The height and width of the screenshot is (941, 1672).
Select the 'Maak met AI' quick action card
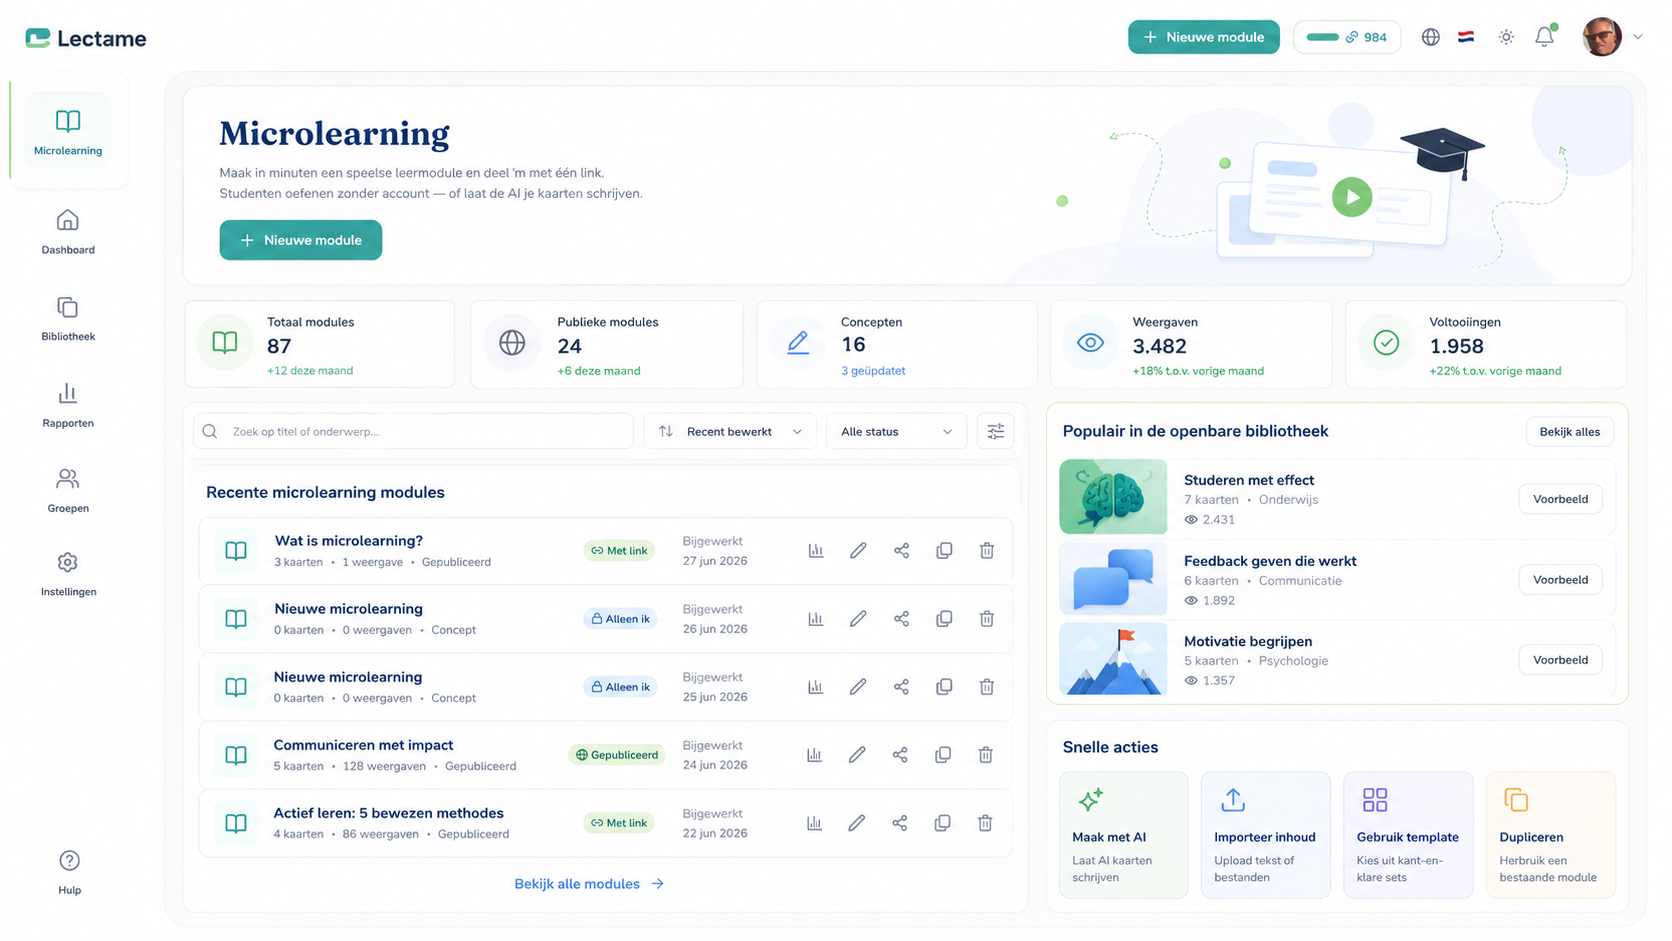[1123, 835]
